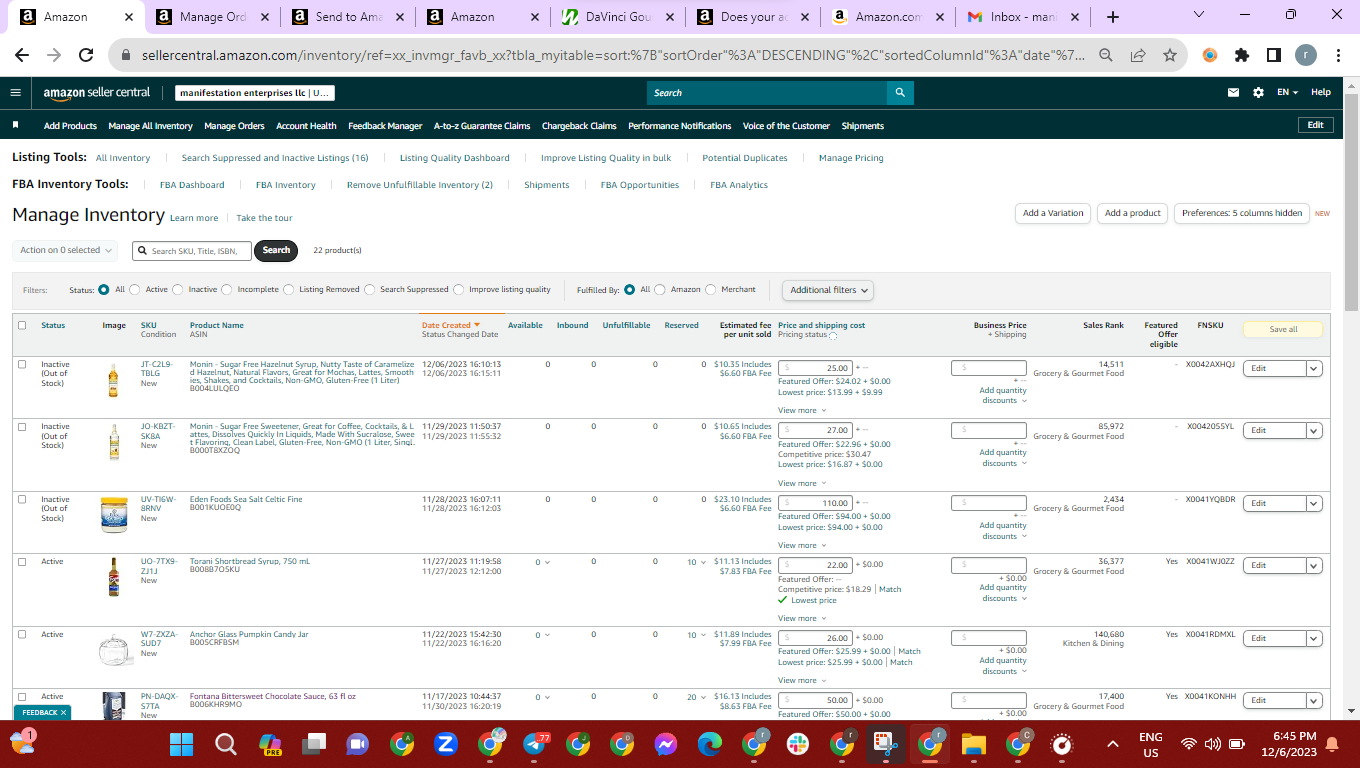Click the Torani Shortbread Syrup product image

114,577
